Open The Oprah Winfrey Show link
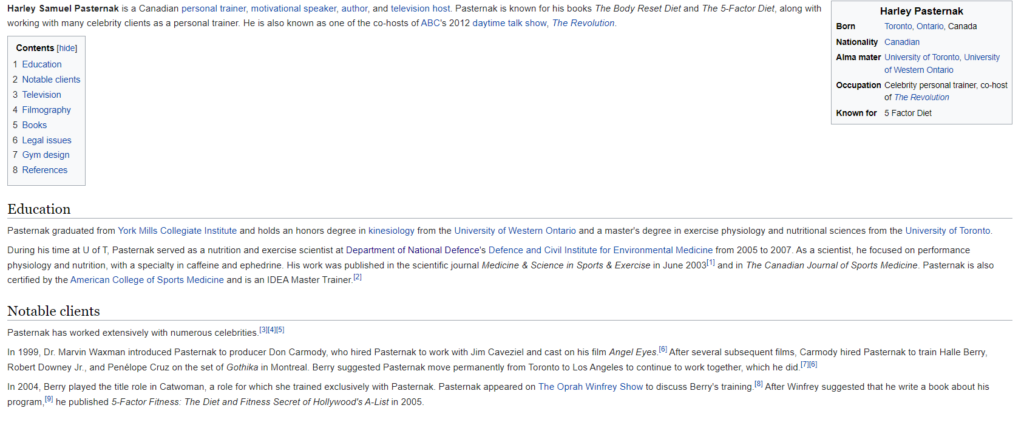The image size is (1024, 422). [590, 386]
